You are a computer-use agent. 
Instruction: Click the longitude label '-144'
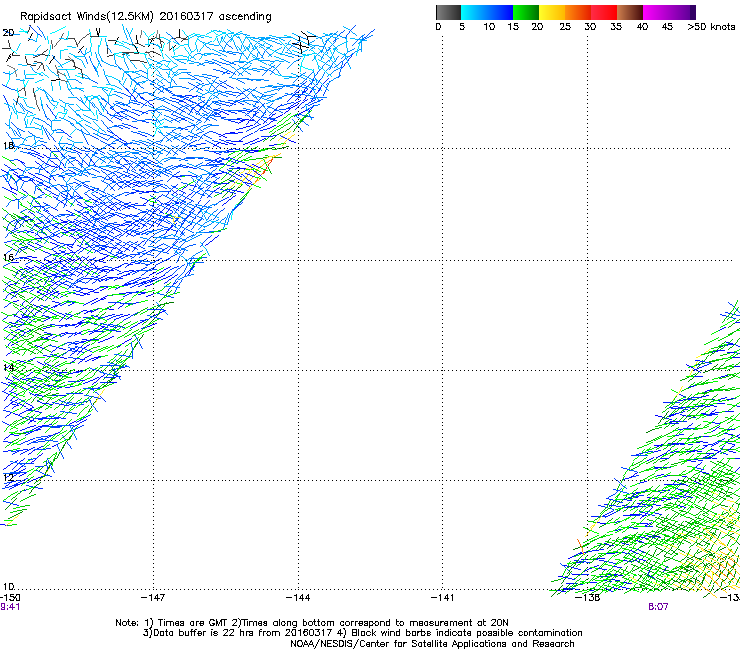point(298,598)
